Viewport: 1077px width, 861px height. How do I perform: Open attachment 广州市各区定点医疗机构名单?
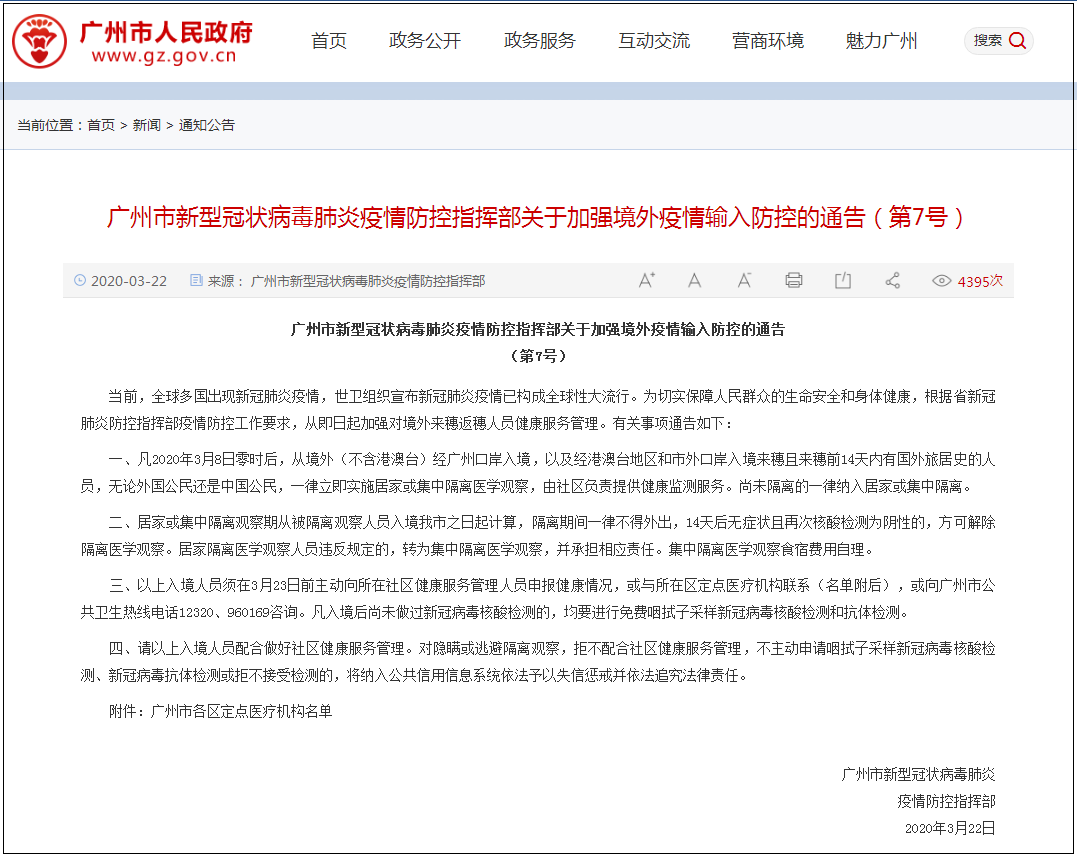pyautogui.click(x=241, y=711)
